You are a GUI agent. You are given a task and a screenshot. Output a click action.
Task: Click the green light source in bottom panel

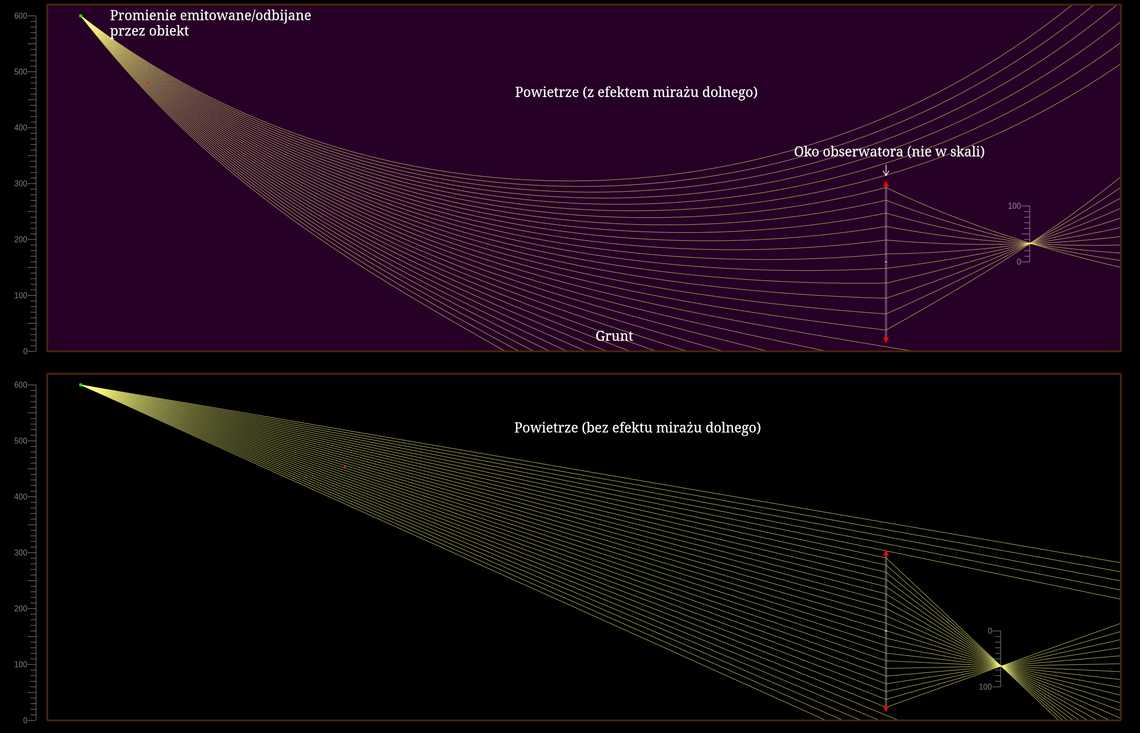(x=81, y=385)
